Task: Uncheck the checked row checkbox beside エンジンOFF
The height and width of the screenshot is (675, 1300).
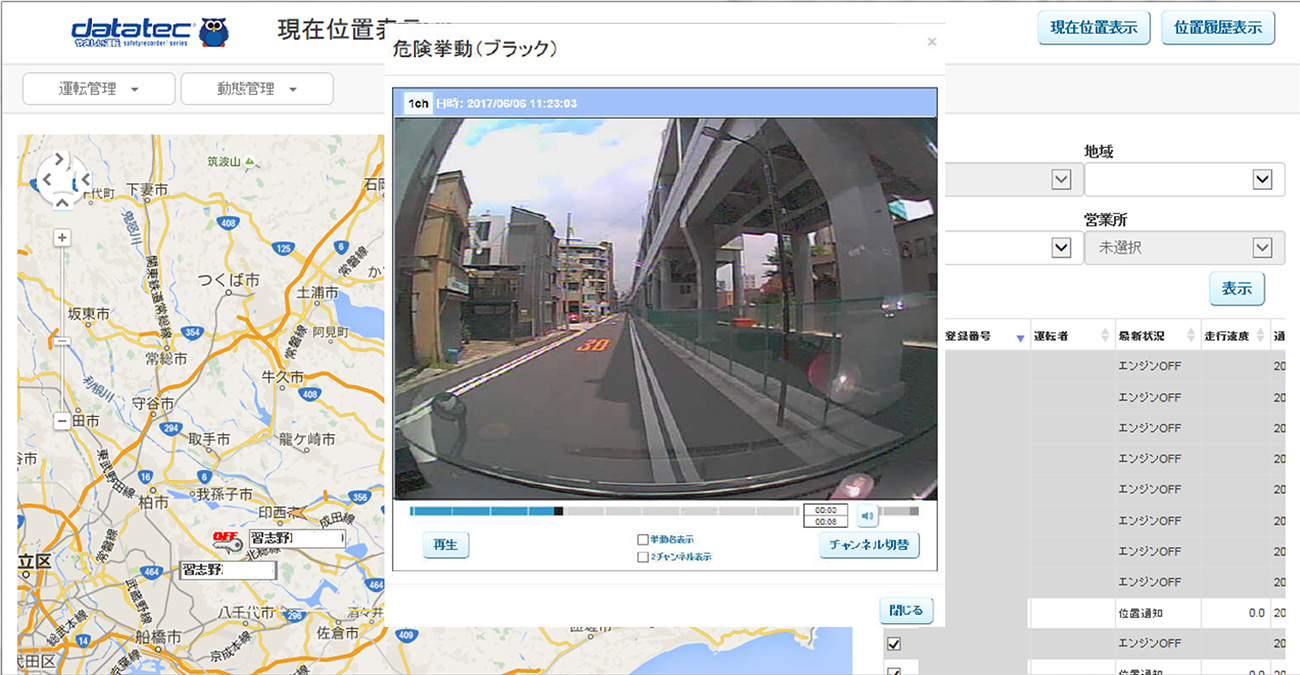Action: click(894, 644)
